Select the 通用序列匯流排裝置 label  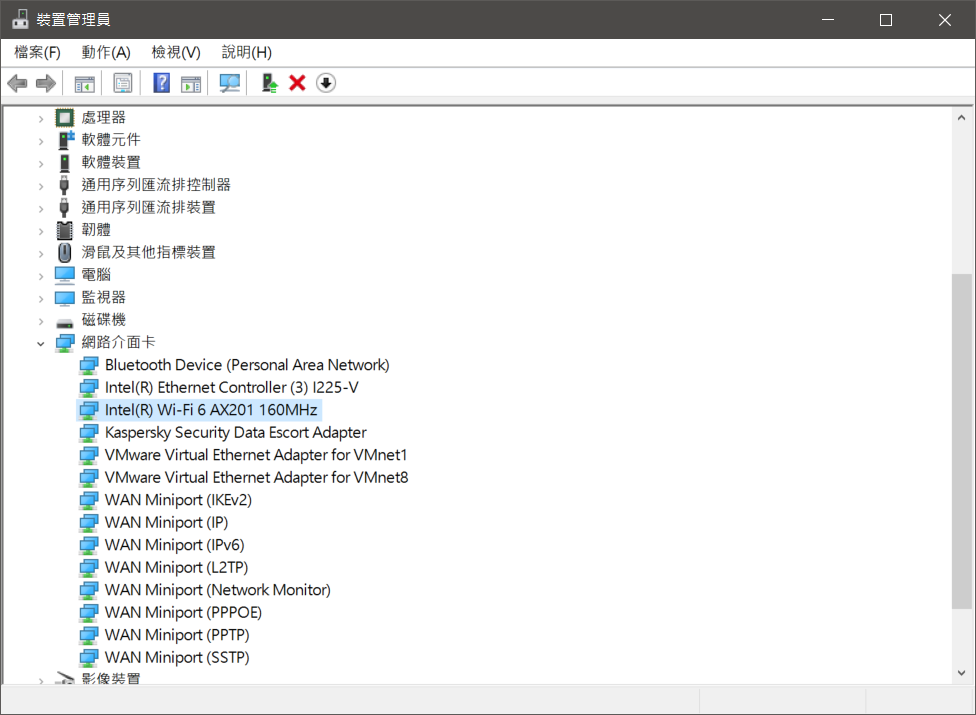pos(148,207)
